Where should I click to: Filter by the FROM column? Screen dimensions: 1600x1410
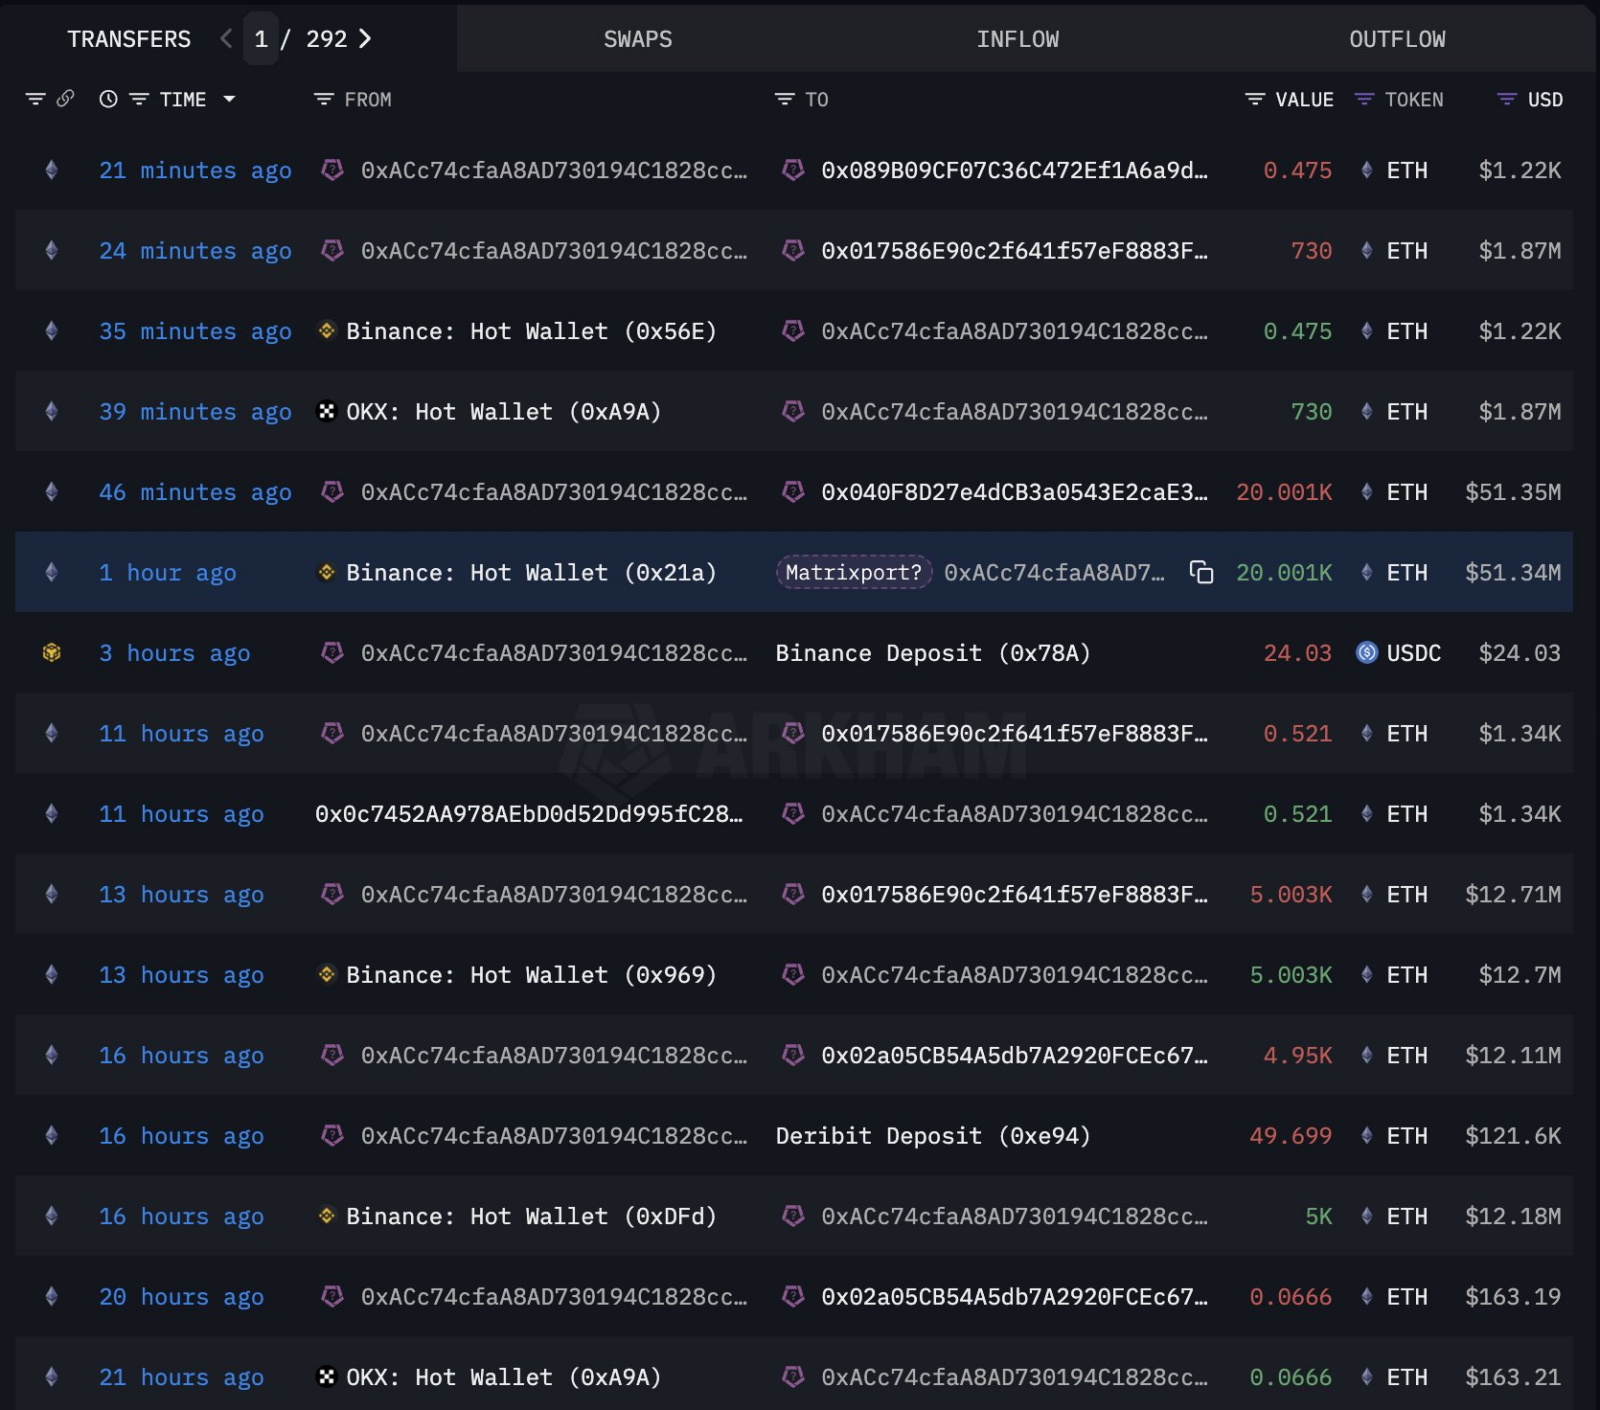[324, 99]
